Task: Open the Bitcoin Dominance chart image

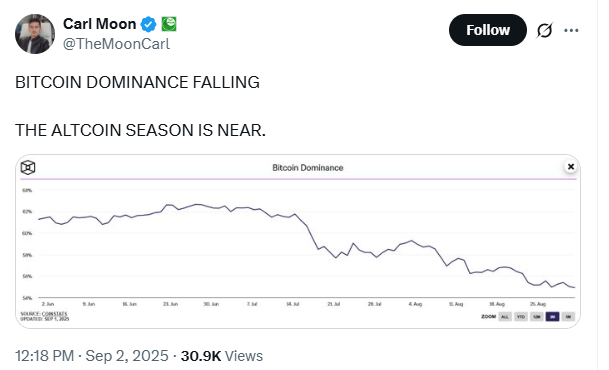Action: tap(298, 241)
